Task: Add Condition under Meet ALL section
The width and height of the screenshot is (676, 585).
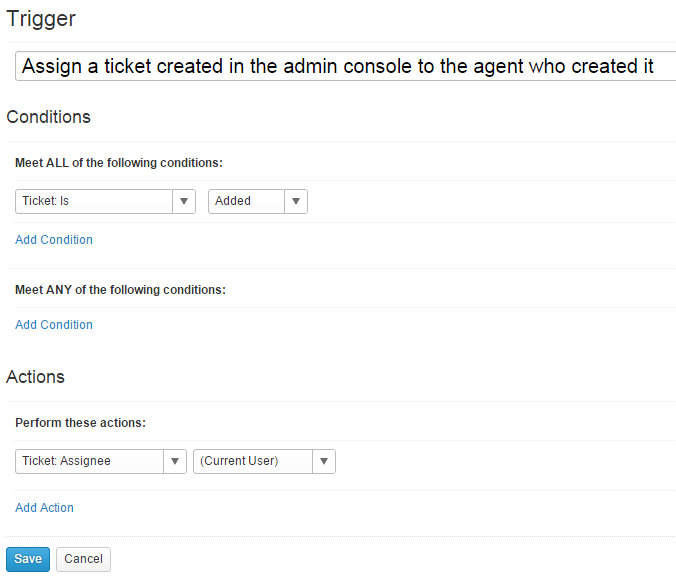Action: pyautogui.click(x=54, y=240)
